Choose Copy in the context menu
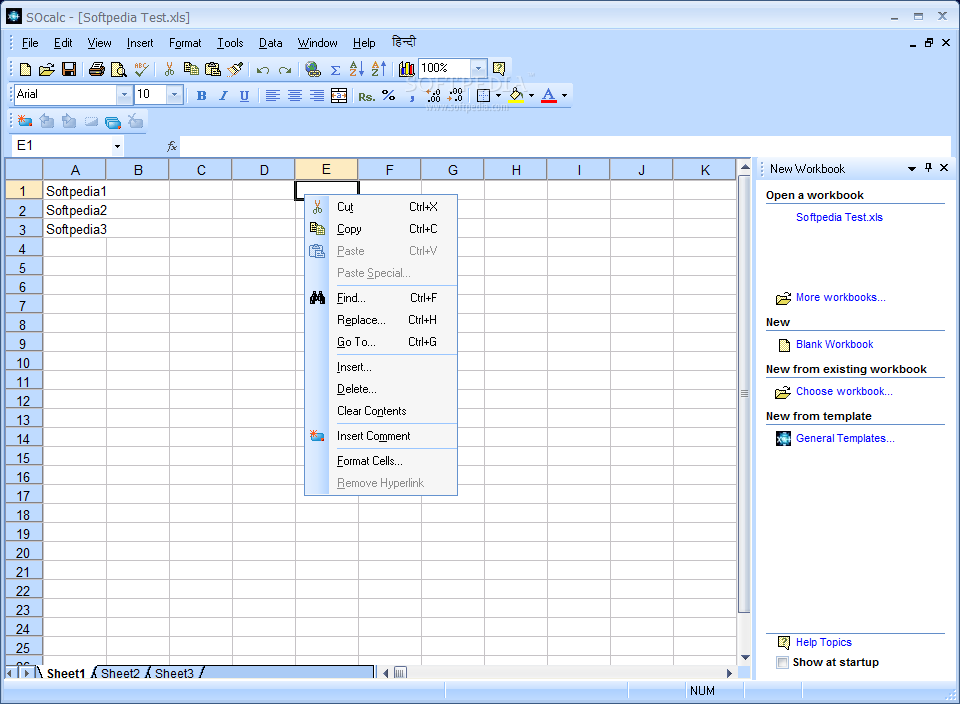The height and width of the screenshot is (704, 960). (x=381, y=229)
